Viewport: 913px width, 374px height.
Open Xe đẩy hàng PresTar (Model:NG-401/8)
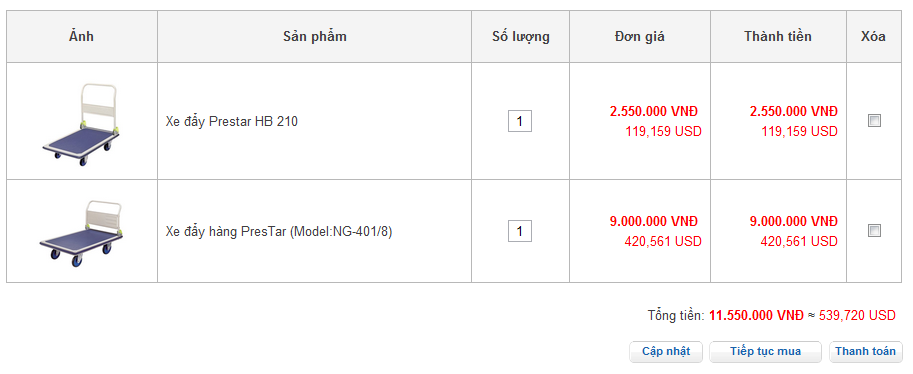(x=279, y=232)
